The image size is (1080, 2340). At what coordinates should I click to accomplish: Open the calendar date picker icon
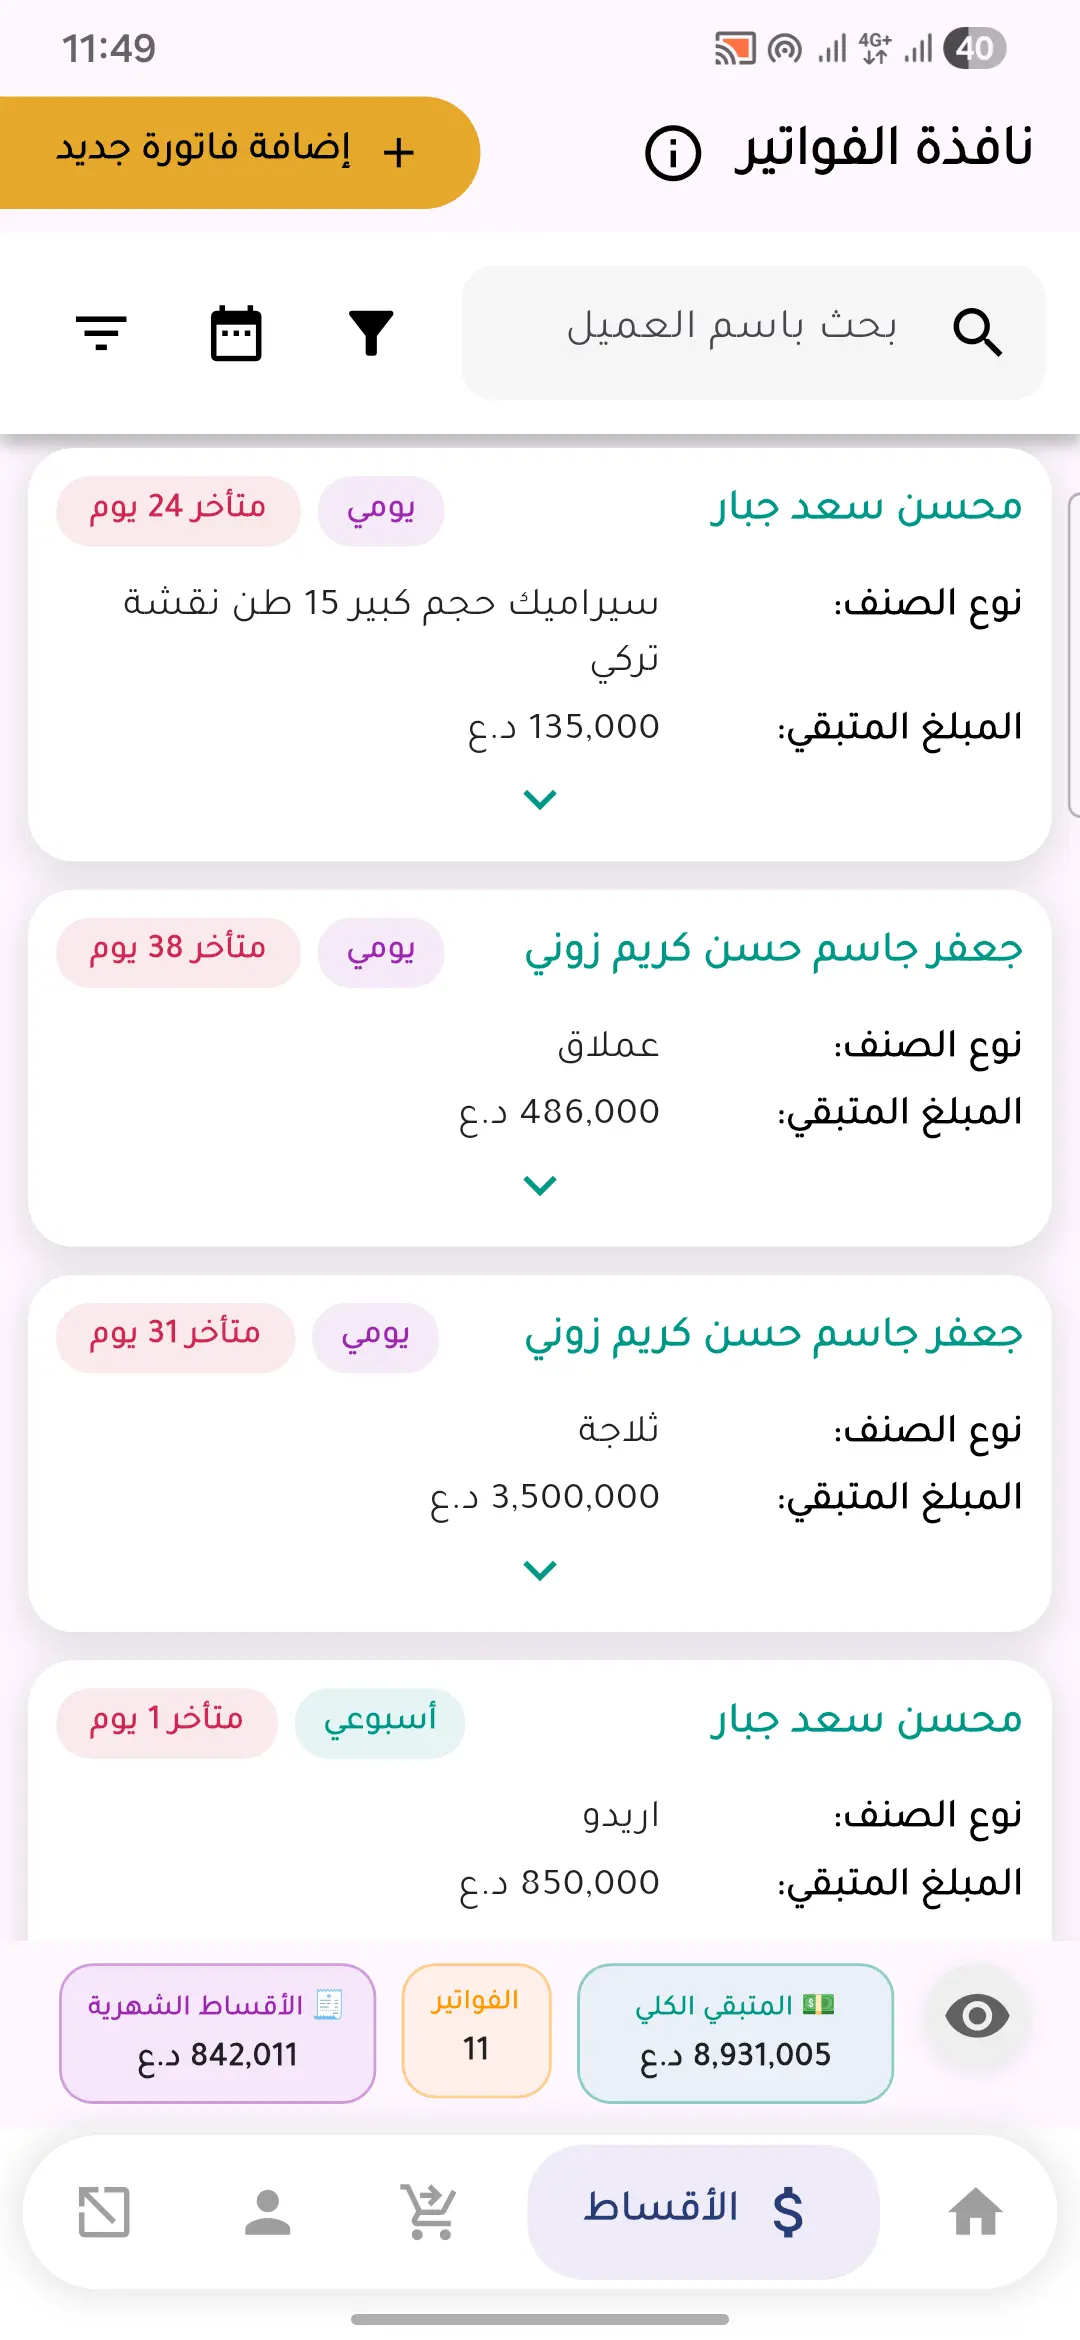click(x=236, y=333)
